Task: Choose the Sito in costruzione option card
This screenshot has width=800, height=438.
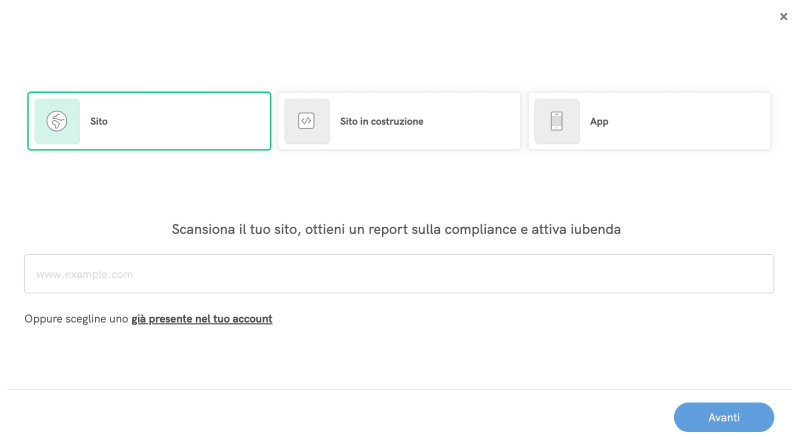Action: tap(399, 121)
